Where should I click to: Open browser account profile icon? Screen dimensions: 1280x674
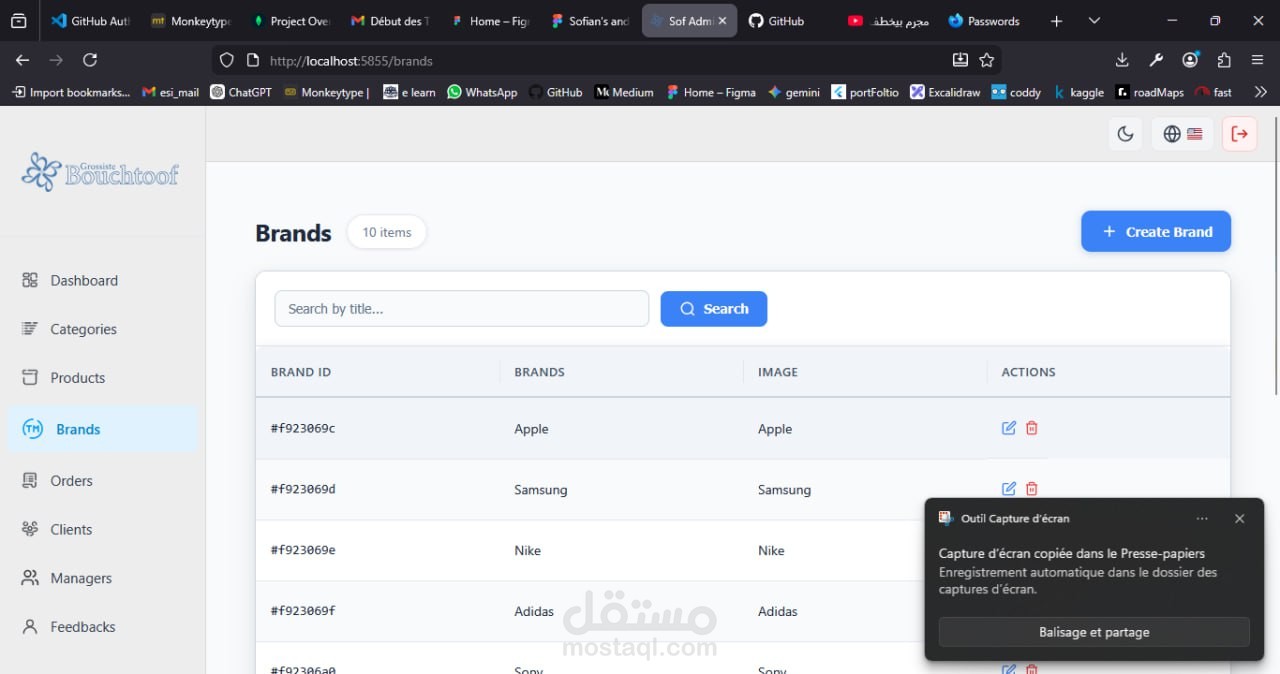pos(1190,61)
